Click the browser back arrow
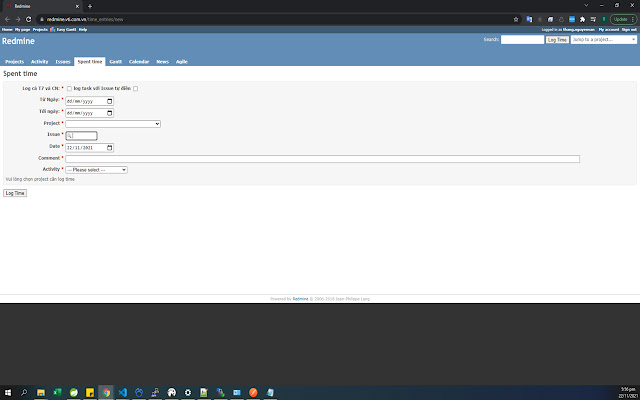Screen dimensions: 640x400 click(x=7, y=19)
